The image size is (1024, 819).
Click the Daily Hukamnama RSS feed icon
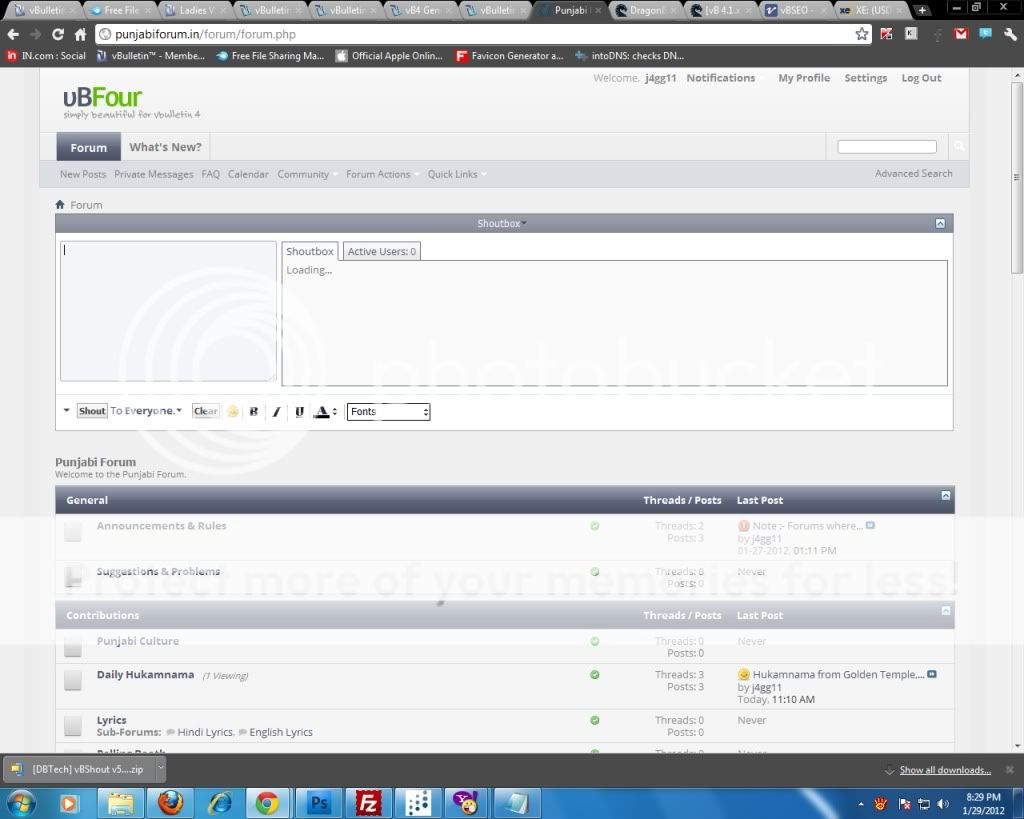click(594, 675)
